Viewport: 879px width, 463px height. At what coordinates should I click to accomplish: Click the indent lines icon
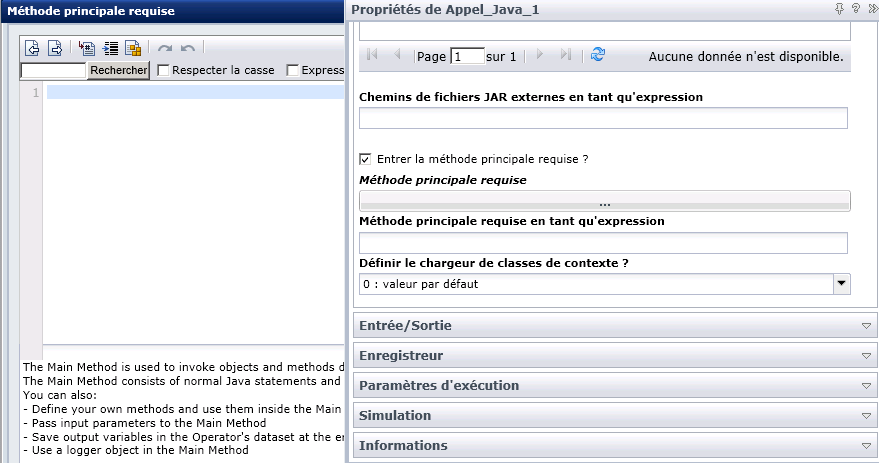[110, 48]
